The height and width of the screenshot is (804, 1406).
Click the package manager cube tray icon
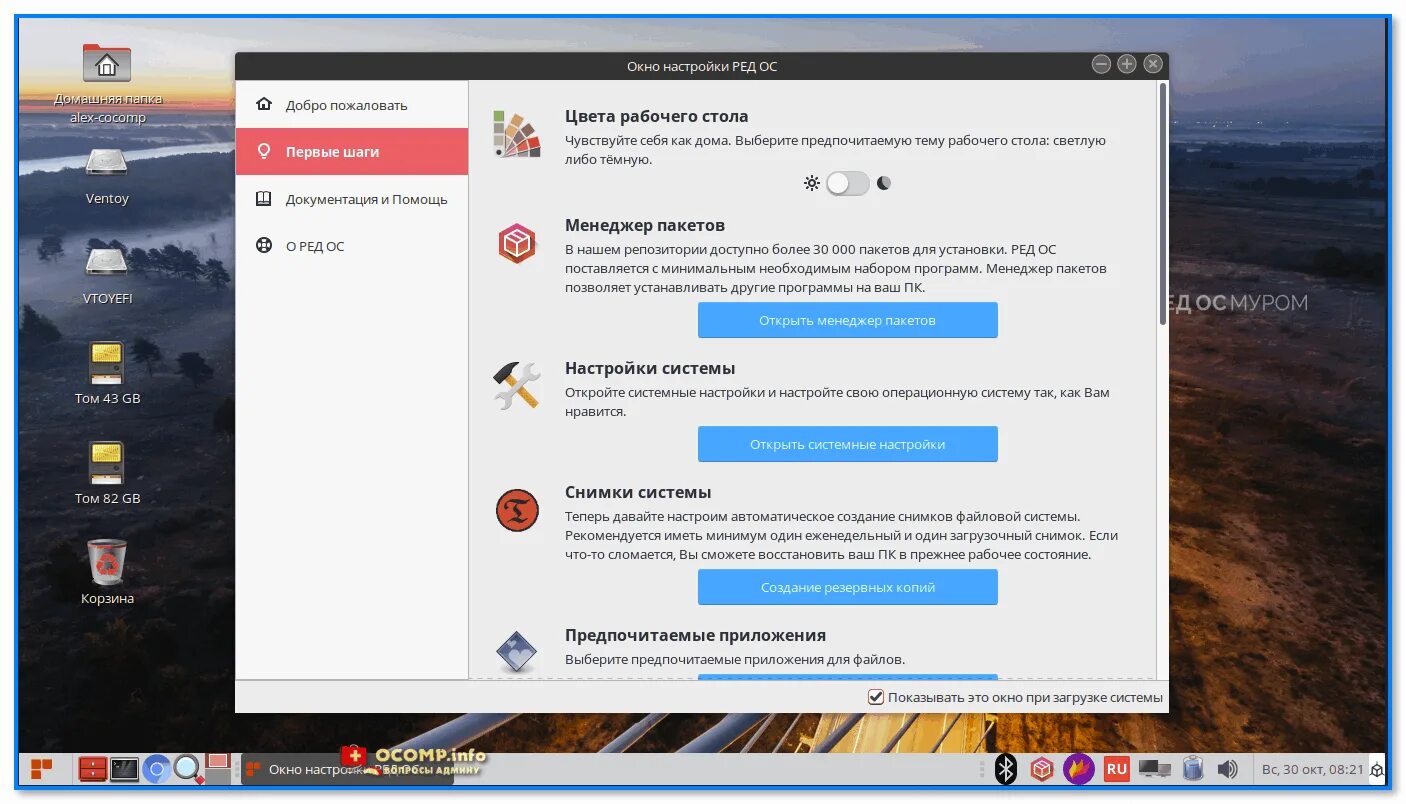1042,769
